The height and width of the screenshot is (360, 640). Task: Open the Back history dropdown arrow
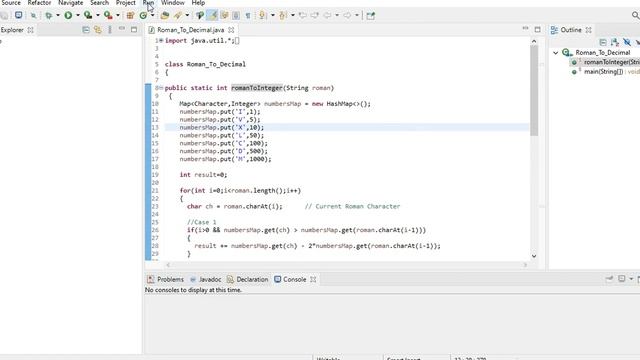click(x=337, y=16)
